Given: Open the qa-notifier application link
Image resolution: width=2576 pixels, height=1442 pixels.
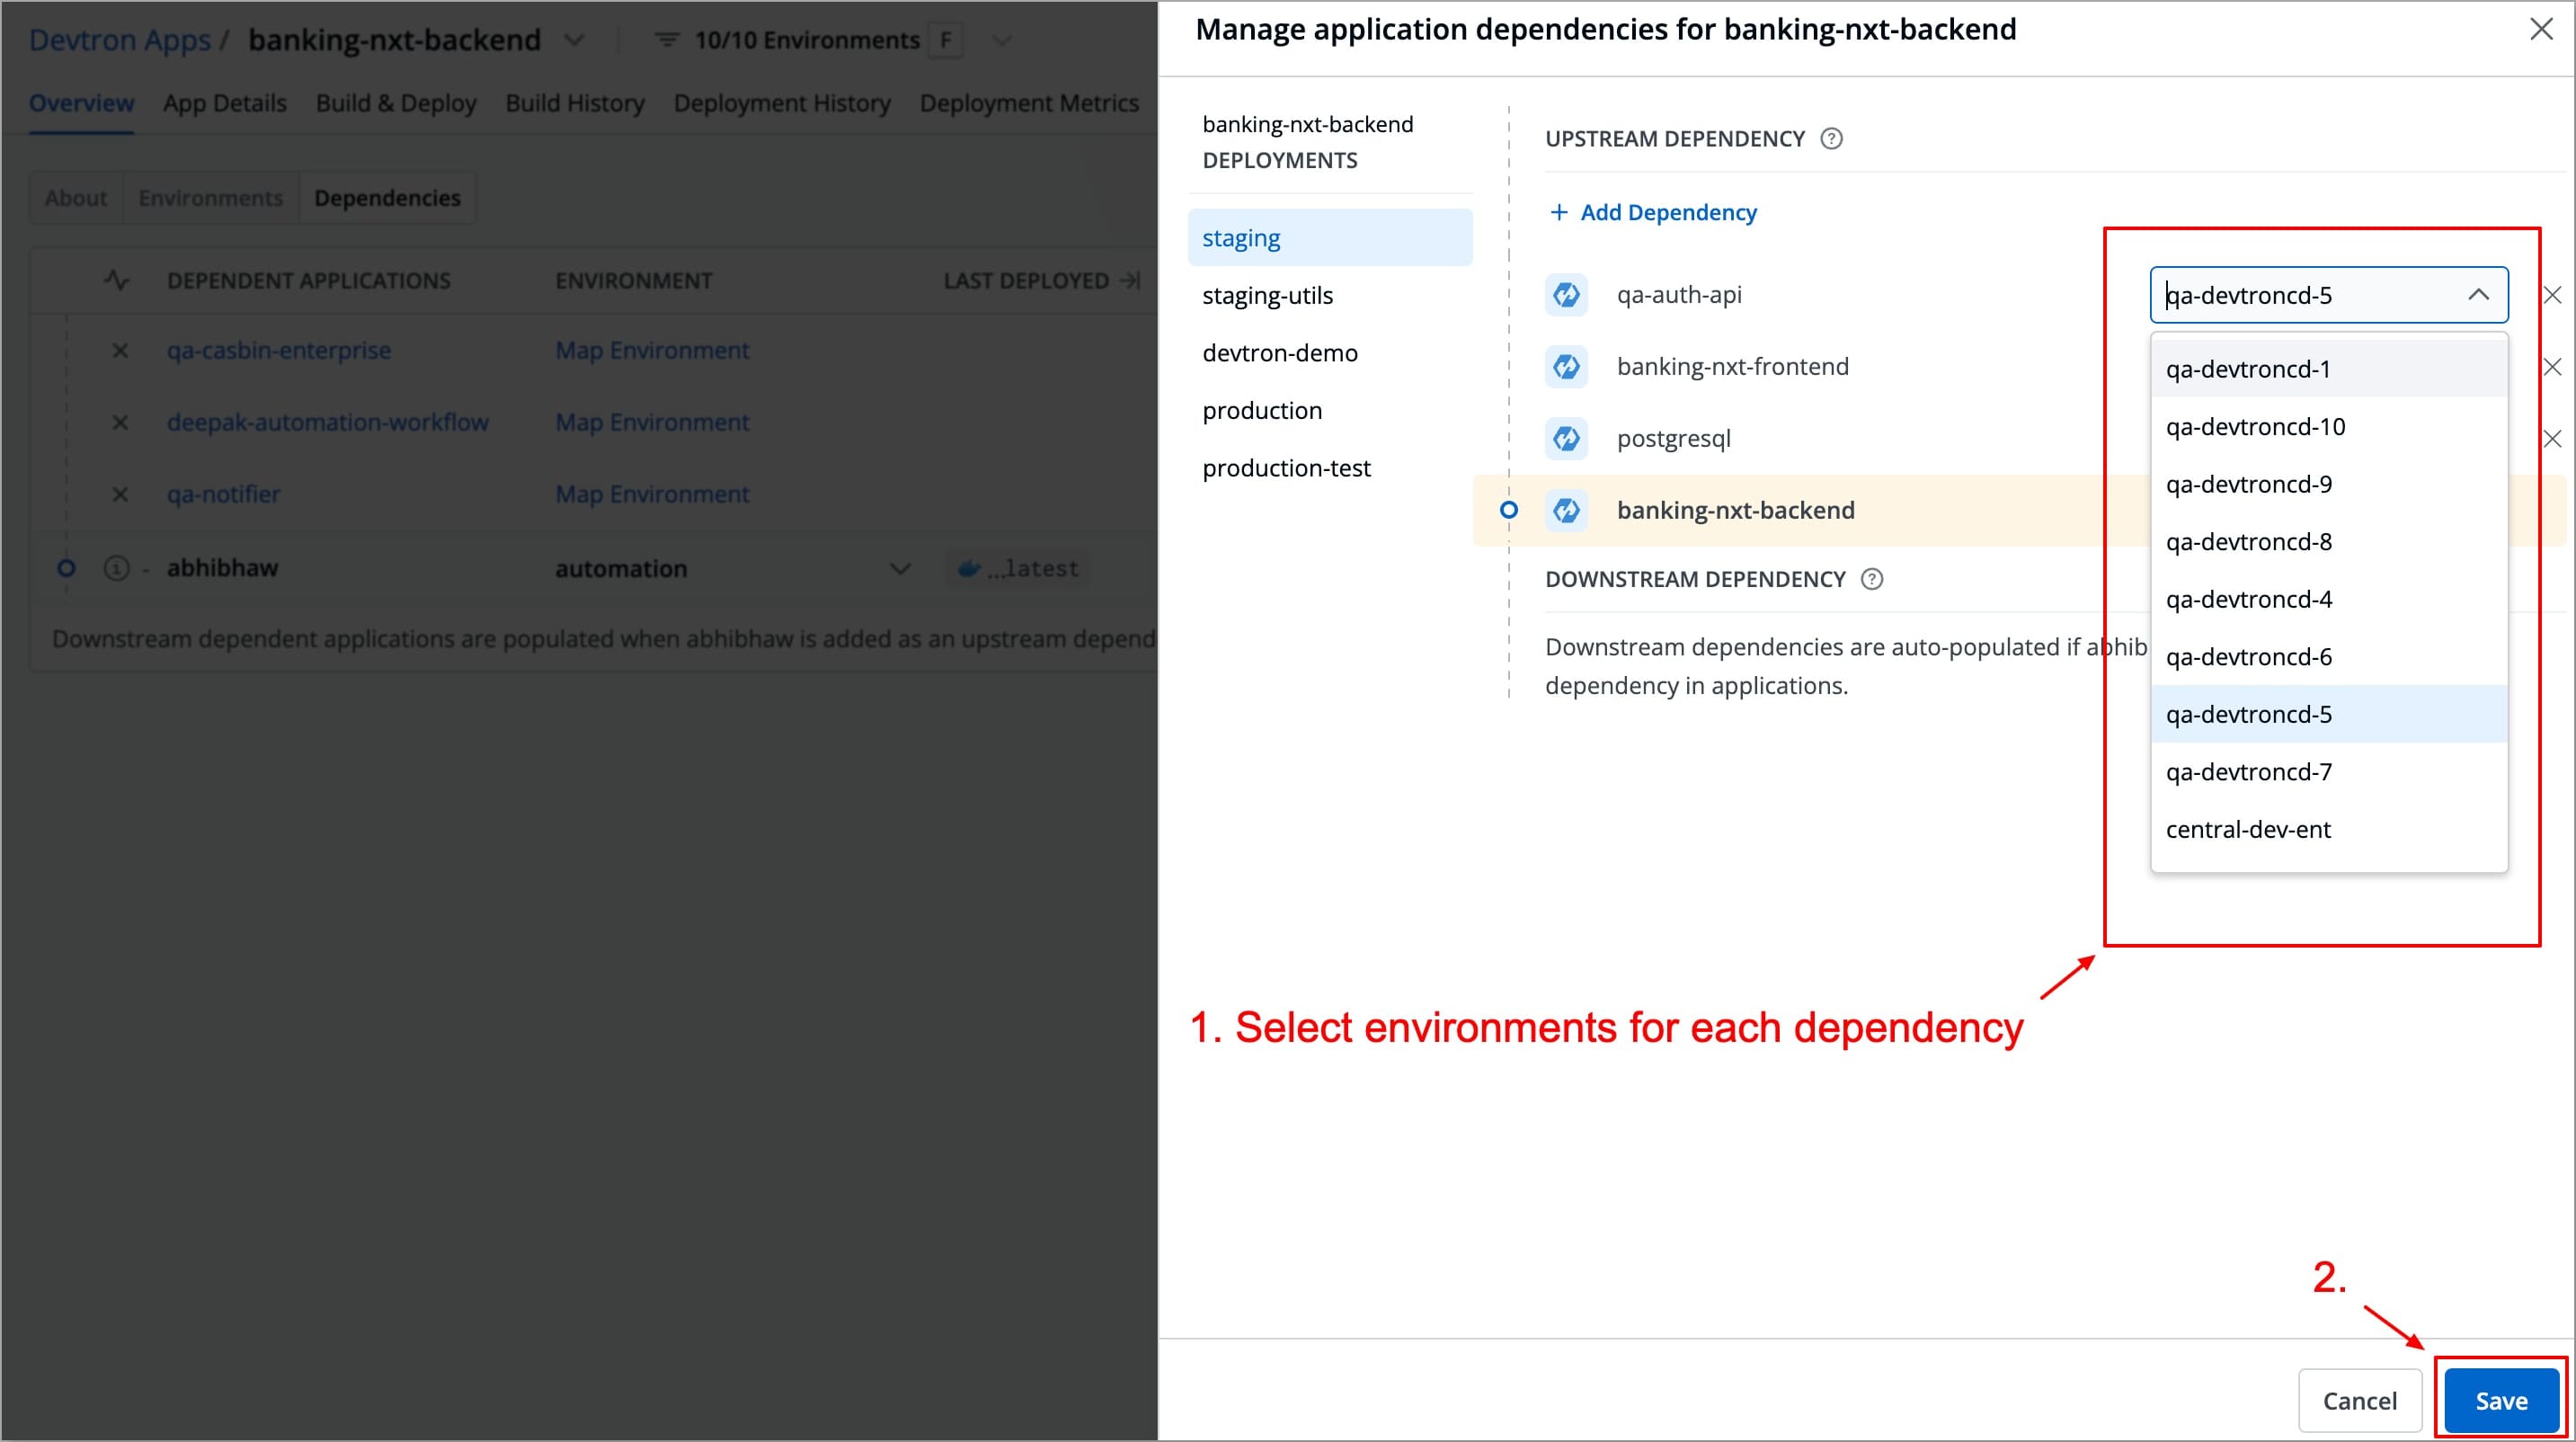Looking at the screenshot, I should 224,495.
